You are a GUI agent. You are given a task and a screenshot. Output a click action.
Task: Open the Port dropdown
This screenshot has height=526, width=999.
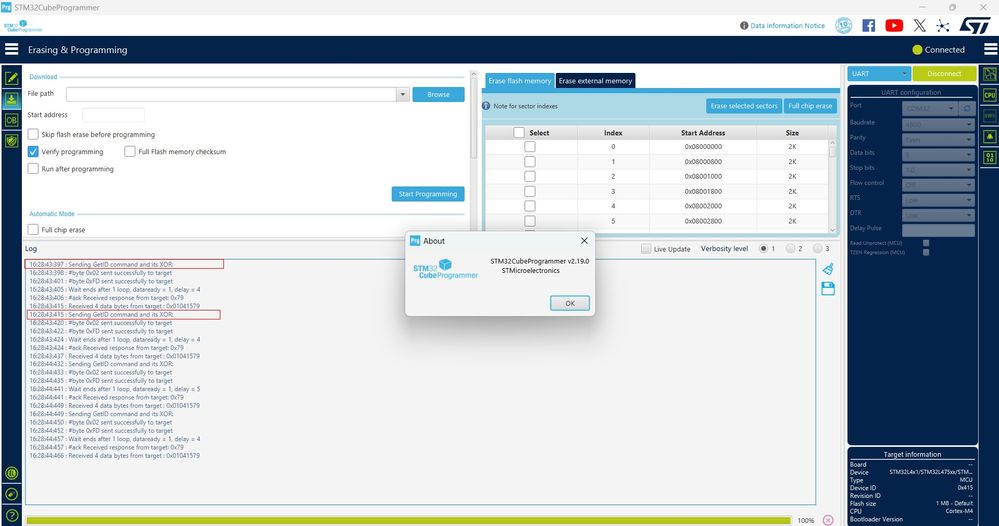931,108
